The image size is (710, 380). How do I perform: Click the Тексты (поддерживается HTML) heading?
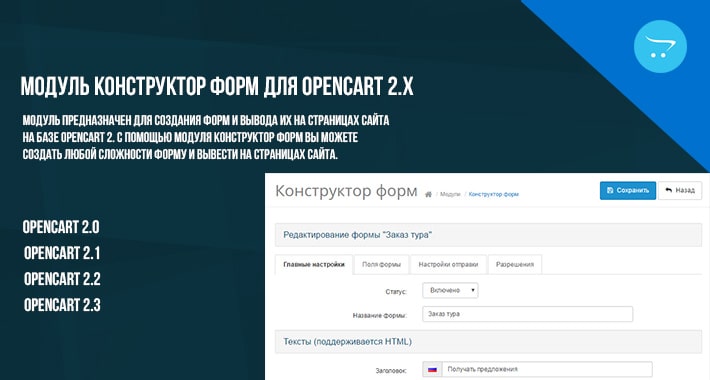(347, 342)
